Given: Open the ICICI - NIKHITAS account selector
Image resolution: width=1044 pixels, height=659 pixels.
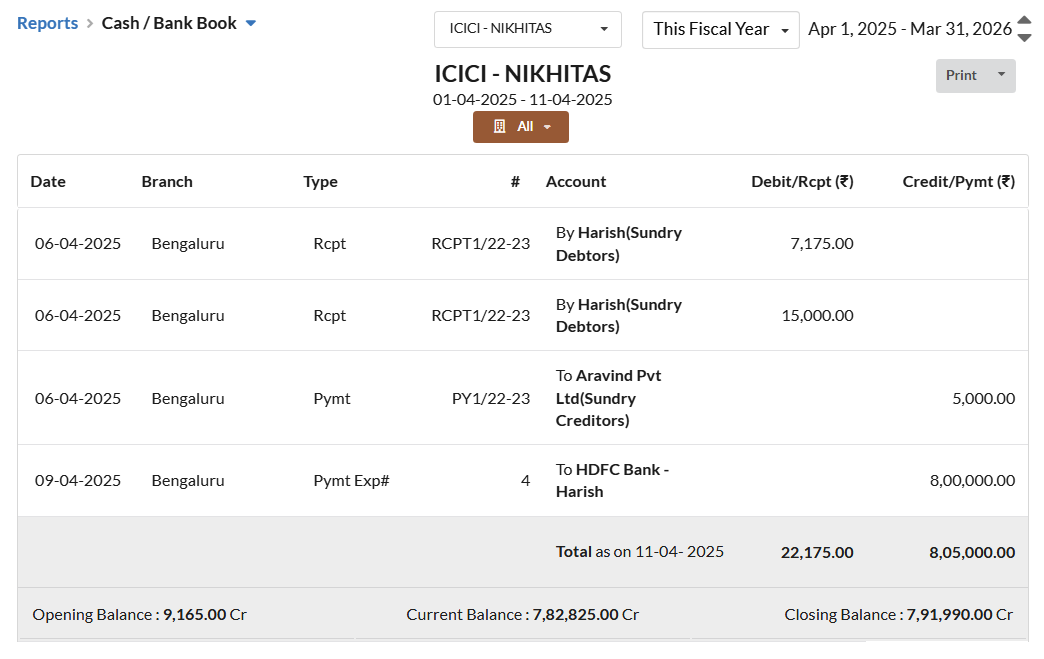Looking at the screenshot, I should [x=527, y=29].
